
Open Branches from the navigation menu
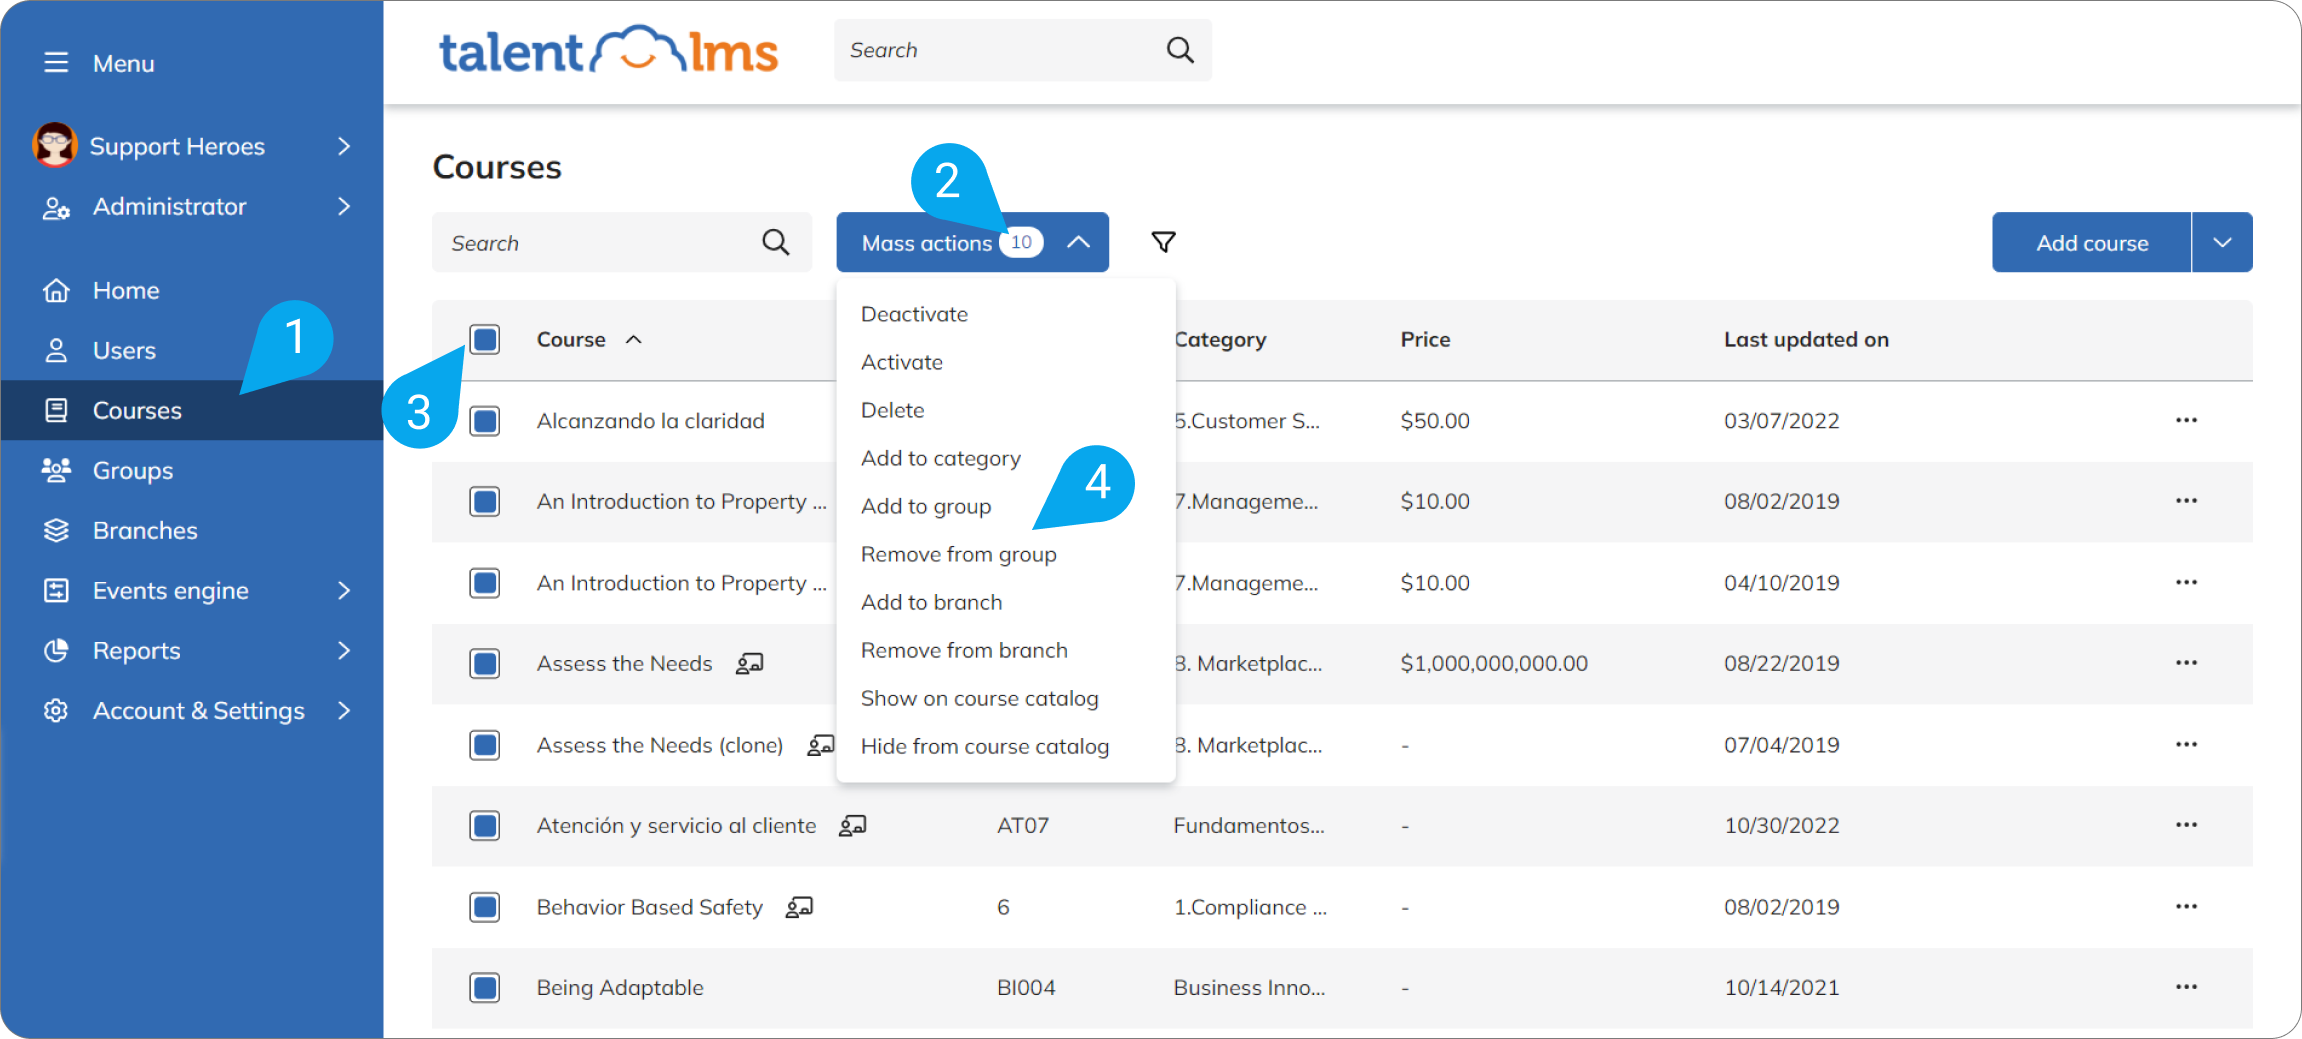(145, 530)
